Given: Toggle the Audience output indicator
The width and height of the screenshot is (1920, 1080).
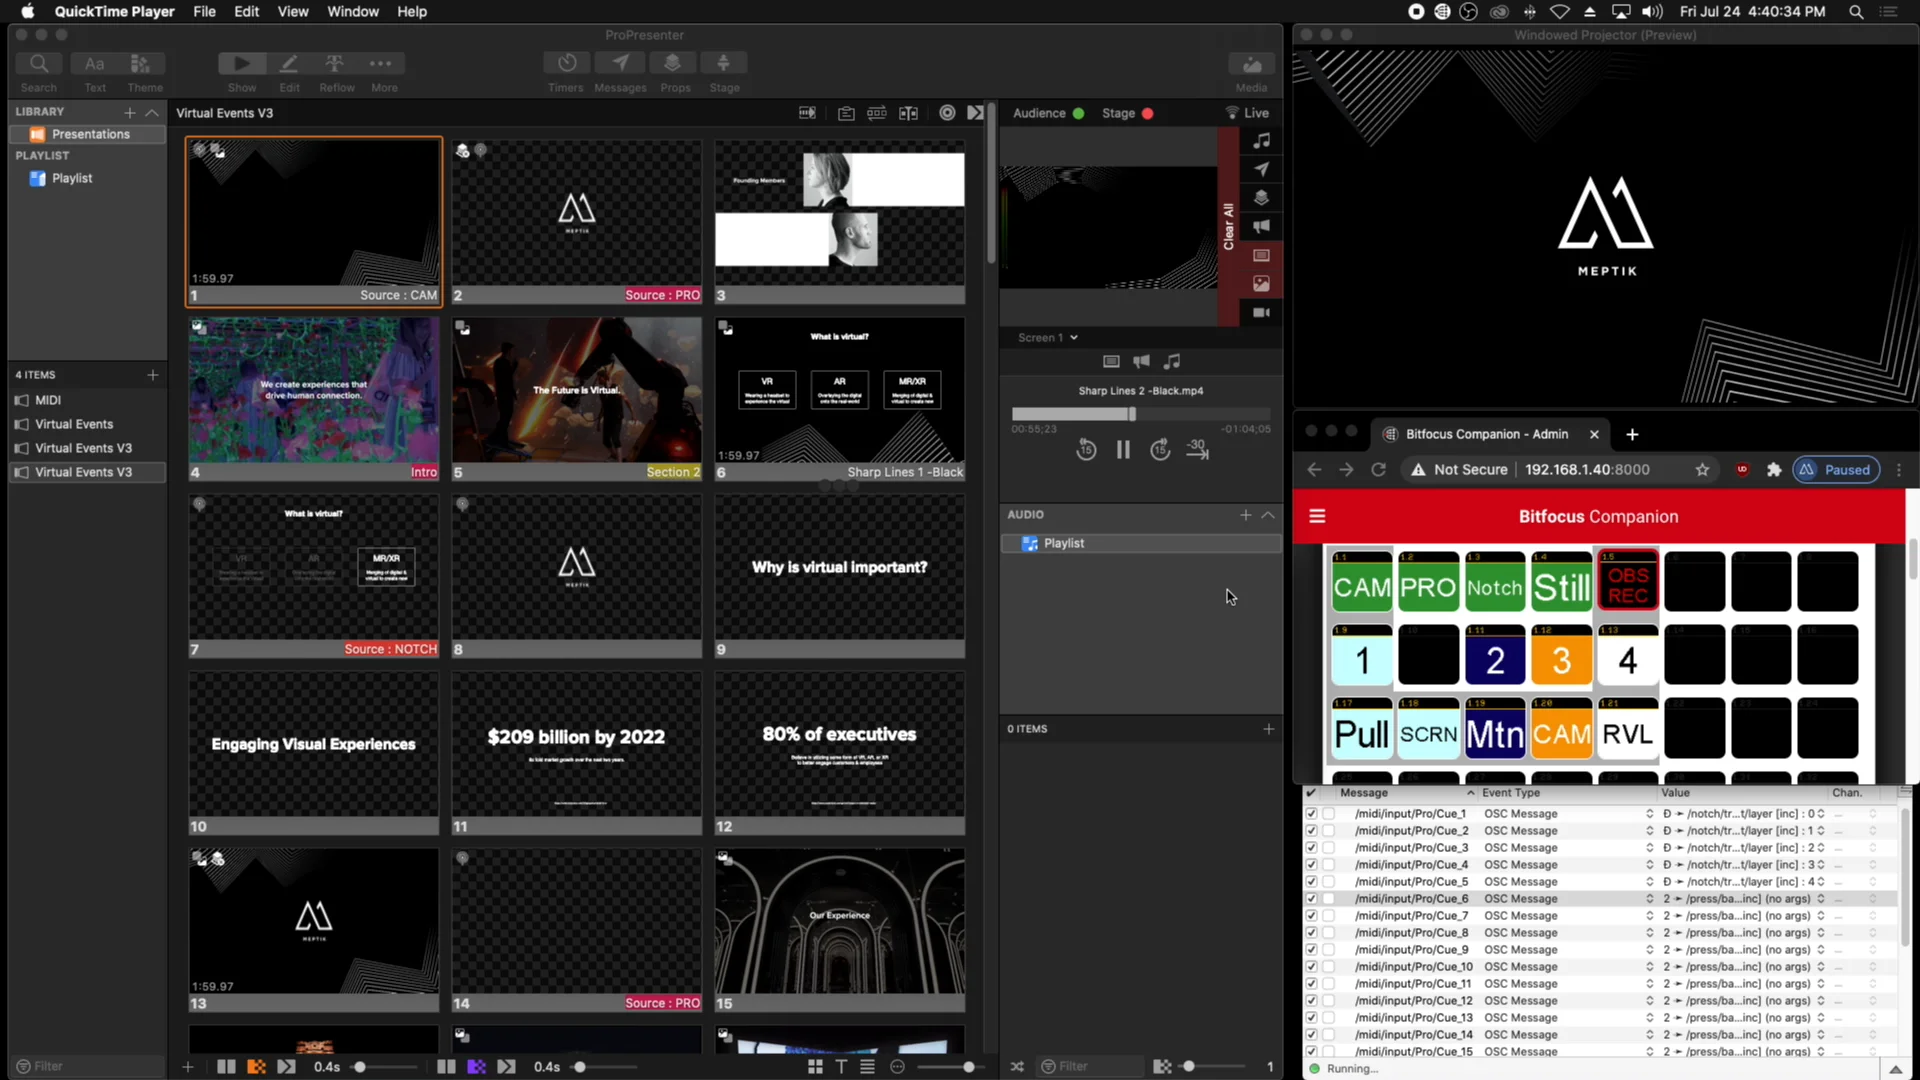Looking at the screenshot, I should [x=1081, y=113].
